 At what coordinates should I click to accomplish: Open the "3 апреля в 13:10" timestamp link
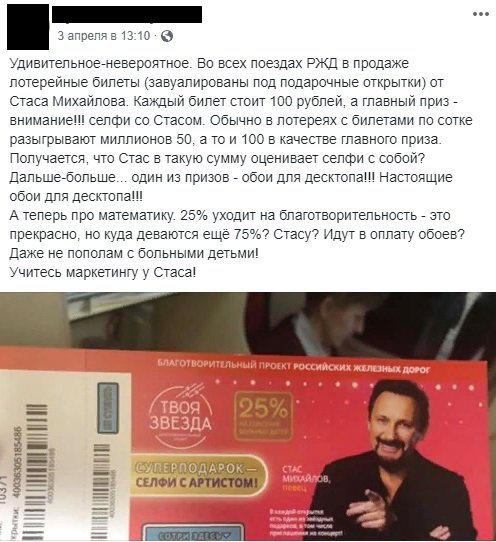(x=104, y=36)
